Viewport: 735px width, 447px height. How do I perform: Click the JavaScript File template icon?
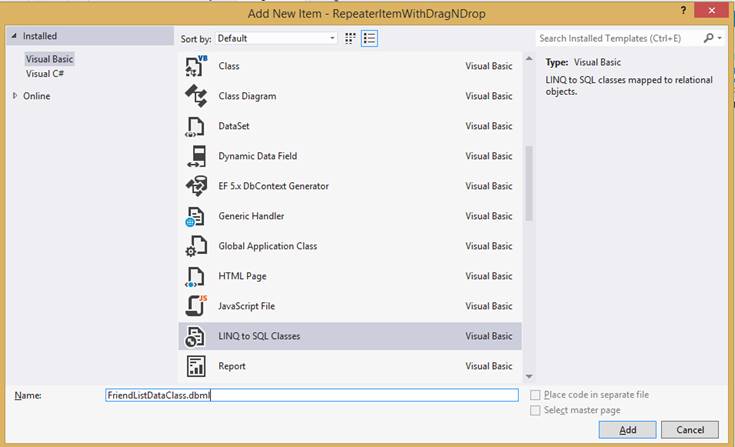point(196,306)
